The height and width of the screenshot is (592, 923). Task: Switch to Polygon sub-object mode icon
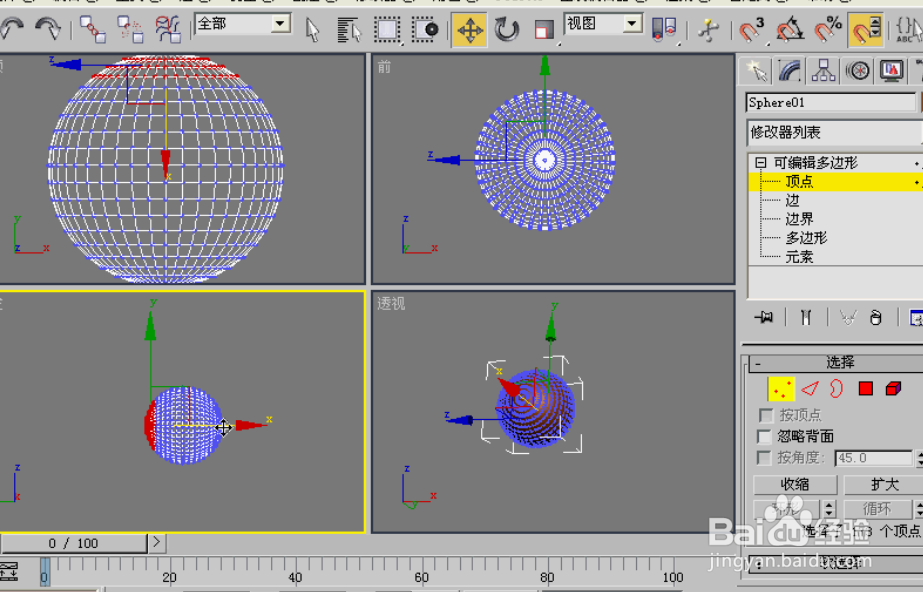click(x=866, y=388)
